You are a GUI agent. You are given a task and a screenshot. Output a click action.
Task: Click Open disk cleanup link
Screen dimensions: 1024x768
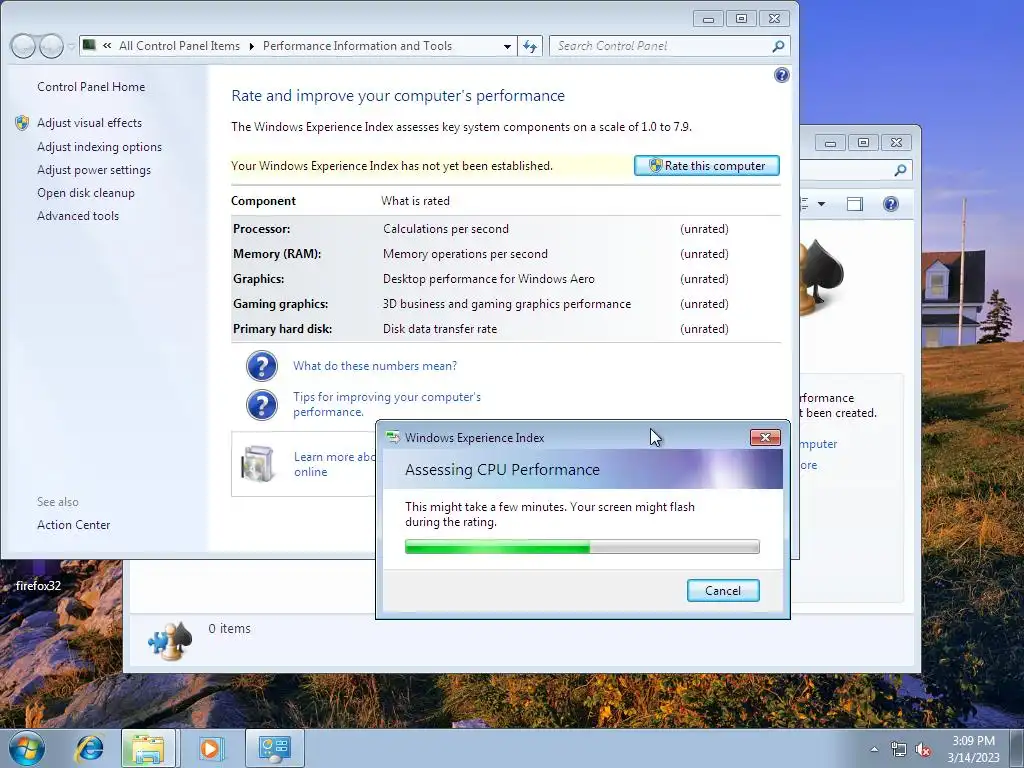tap(86, 193)
